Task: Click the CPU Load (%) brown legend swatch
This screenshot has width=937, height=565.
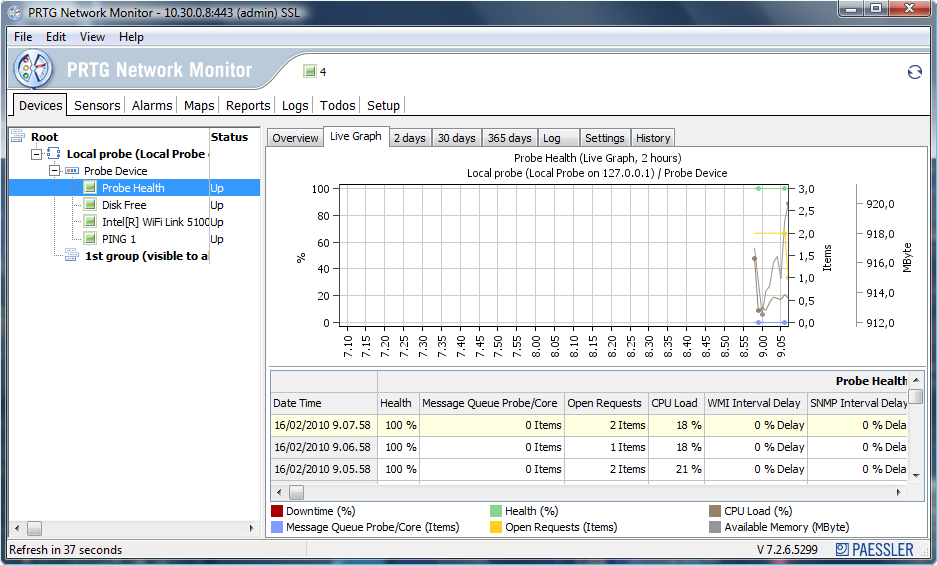Action: coord(715,511)
